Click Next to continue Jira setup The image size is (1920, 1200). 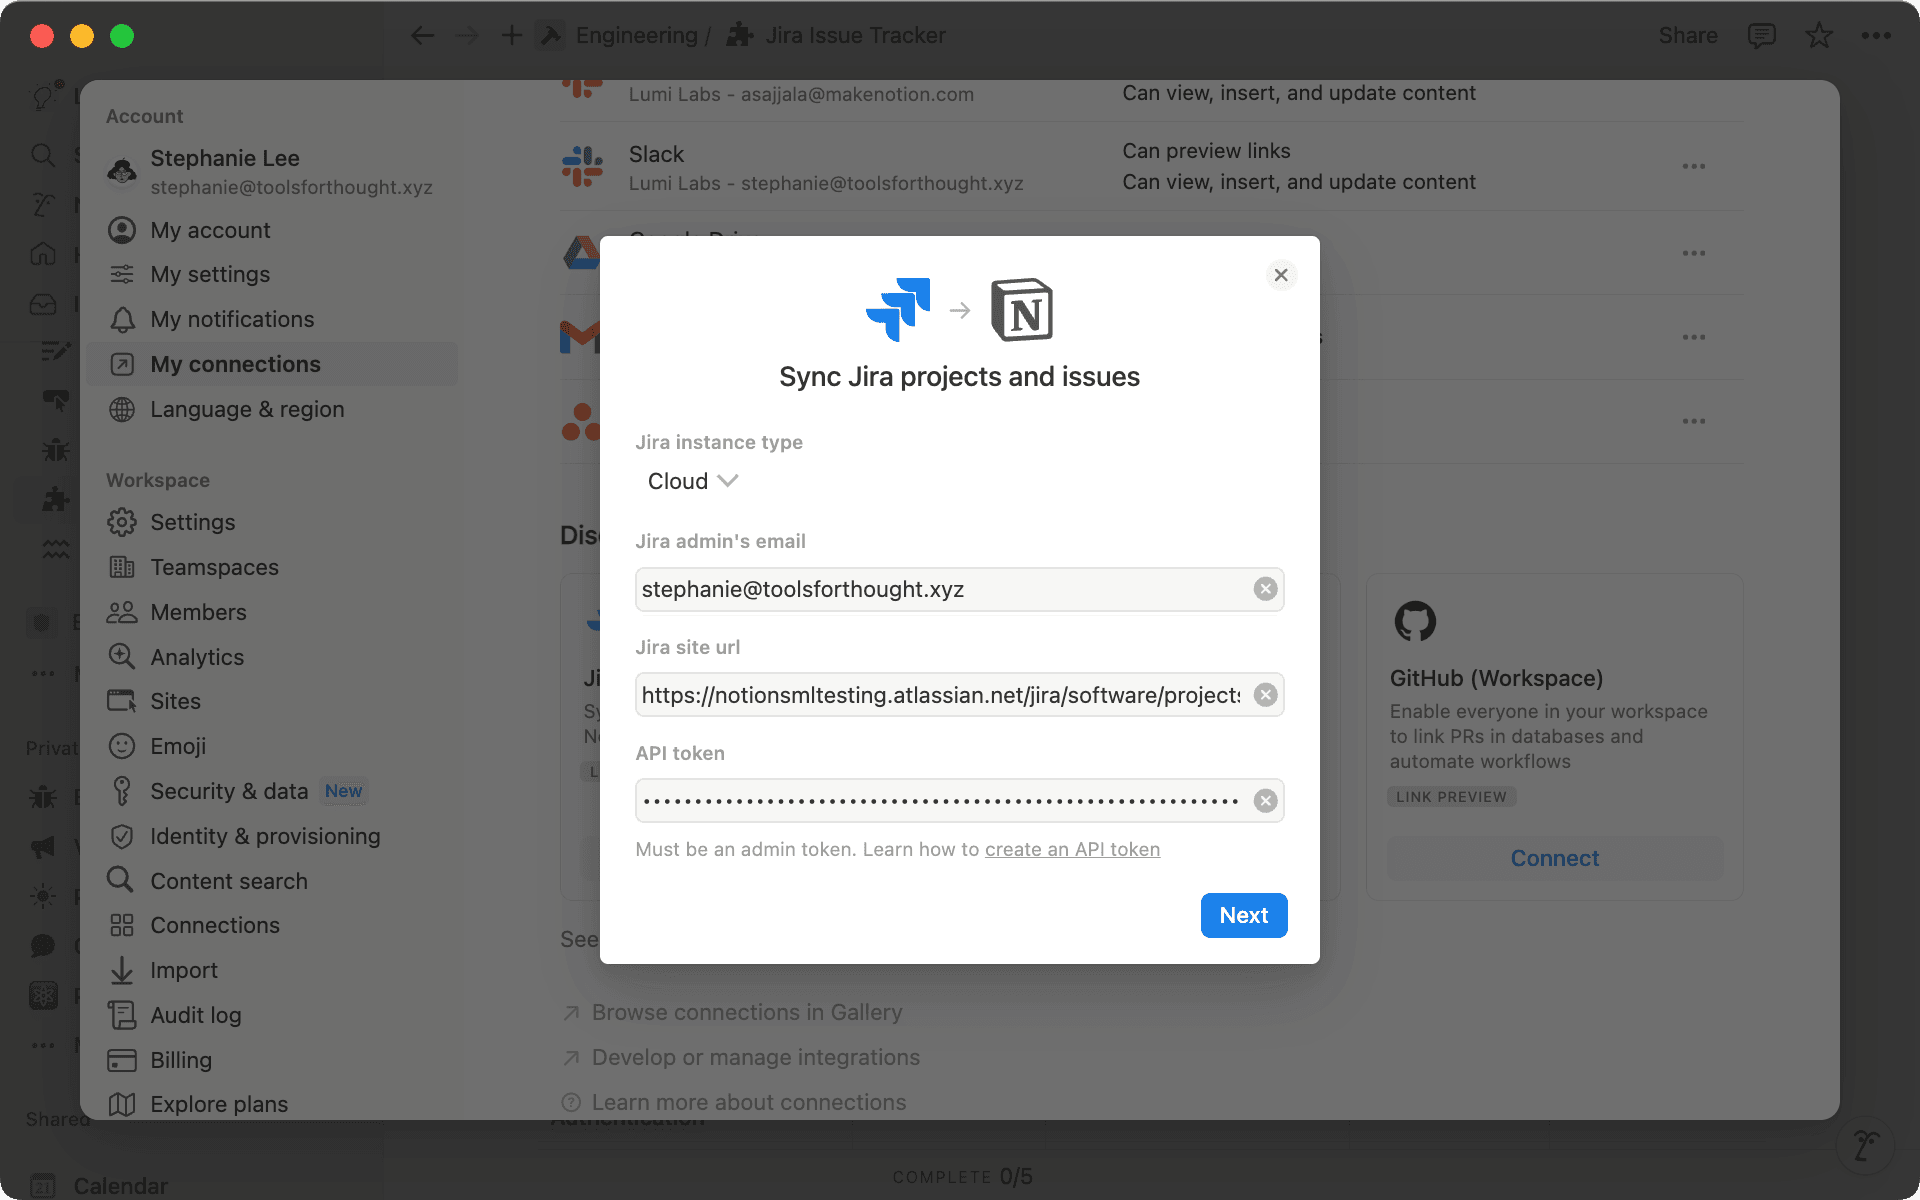tap(1243, 915)
